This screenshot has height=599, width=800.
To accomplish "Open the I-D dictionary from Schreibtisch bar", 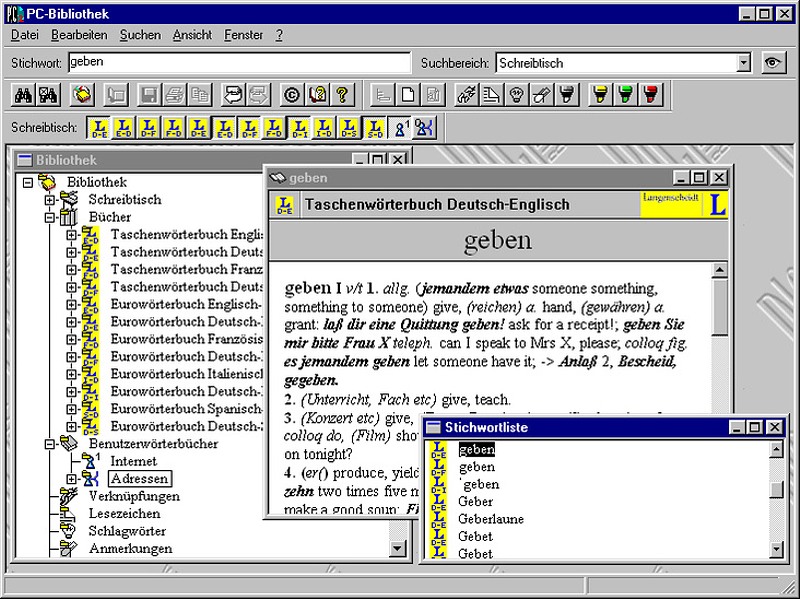I will coord(324,128).
